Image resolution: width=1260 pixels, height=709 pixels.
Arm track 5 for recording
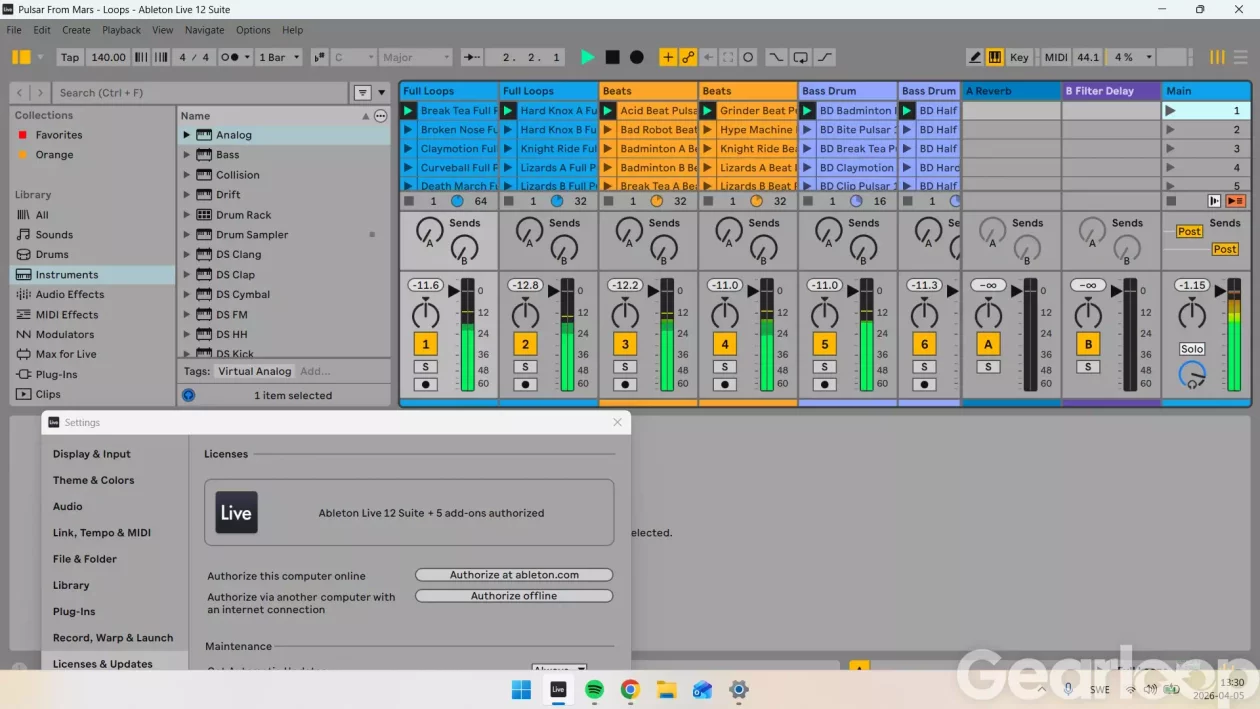(x=825, y=384)
